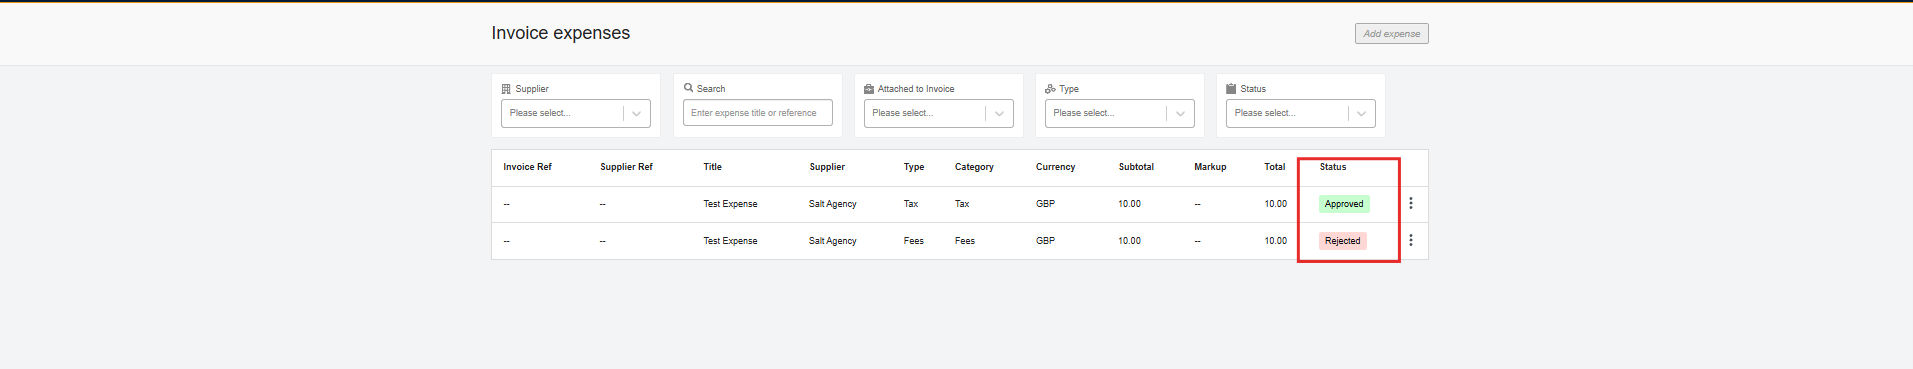This screenshot has height=369, width=1913.
Task: Click the Search magnifier icon
Action: point(688,88)
